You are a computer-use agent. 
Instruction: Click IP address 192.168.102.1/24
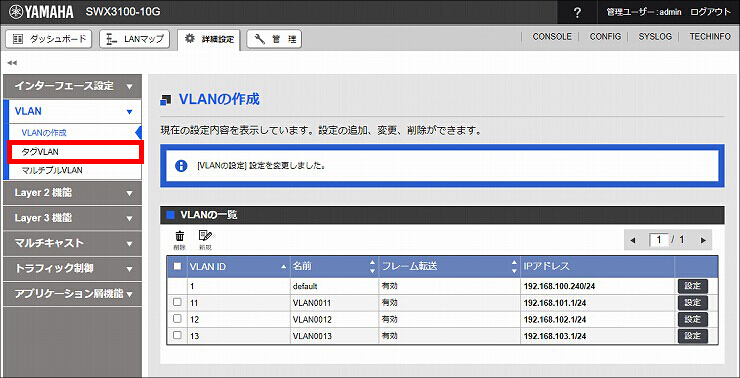pyautogui.click(x=555, y=319)
